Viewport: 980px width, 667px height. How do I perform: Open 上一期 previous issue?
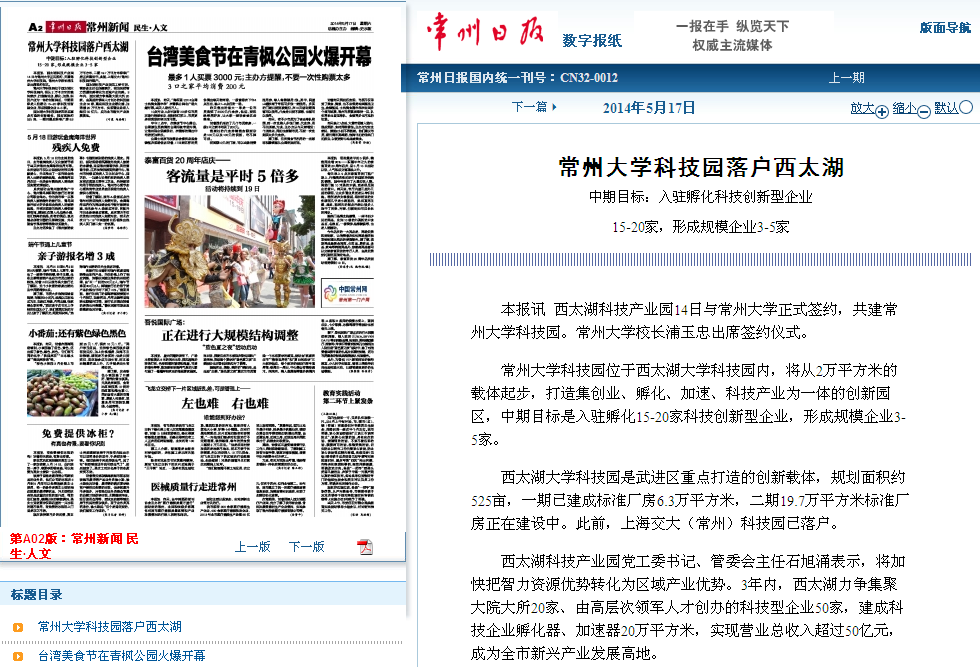(x=846, y=78)
